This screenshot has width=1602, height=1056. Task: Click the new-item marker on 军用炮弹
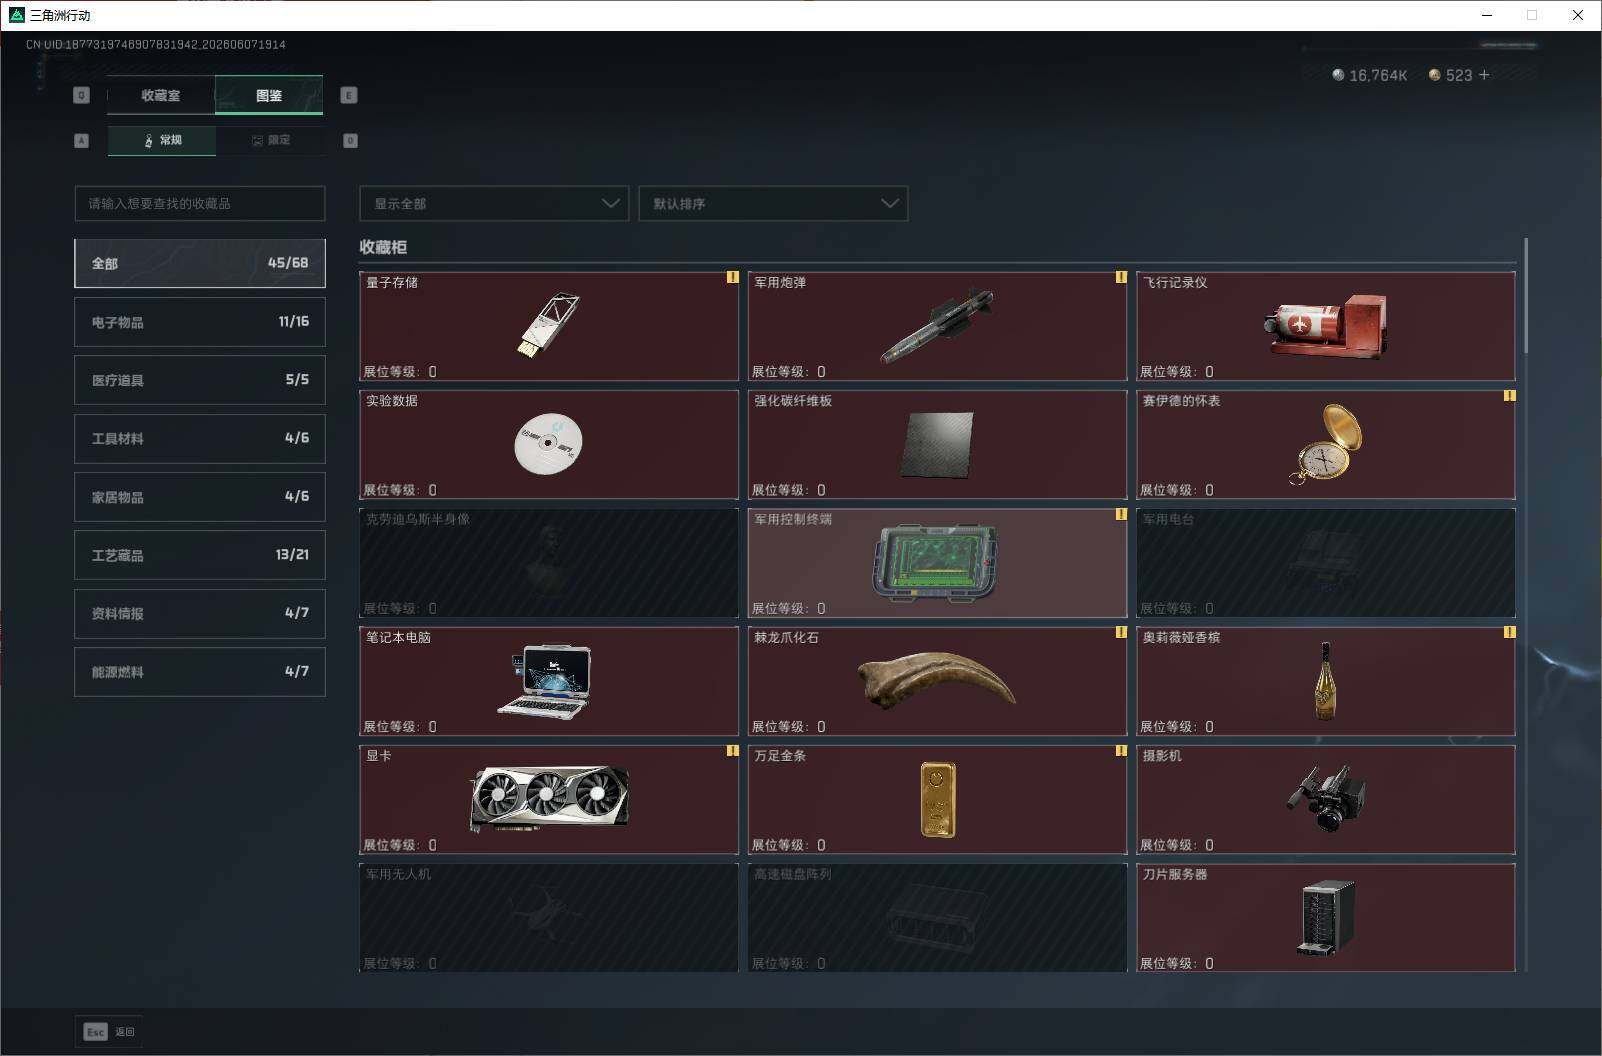(1121, 277)
